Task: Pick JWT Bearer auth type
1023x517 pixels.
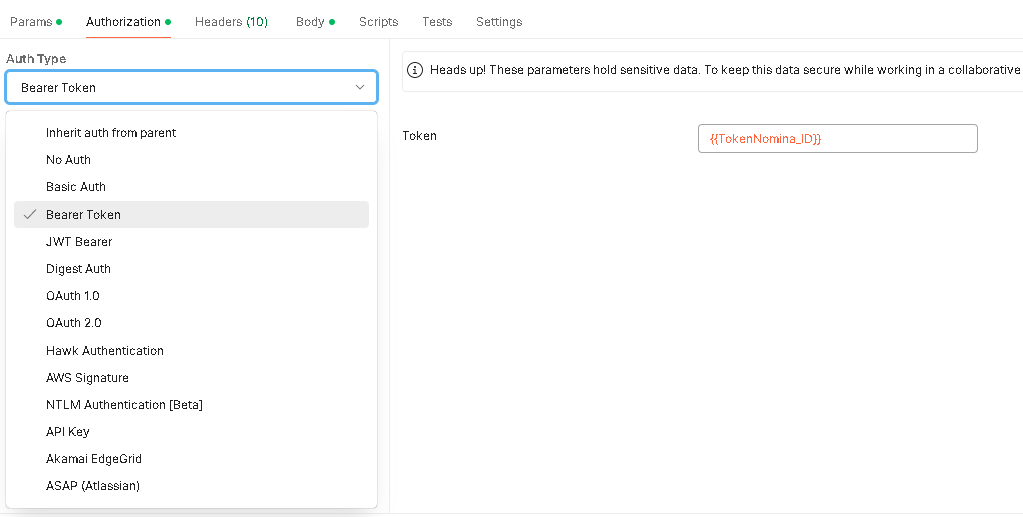Action: click(191, 242)
